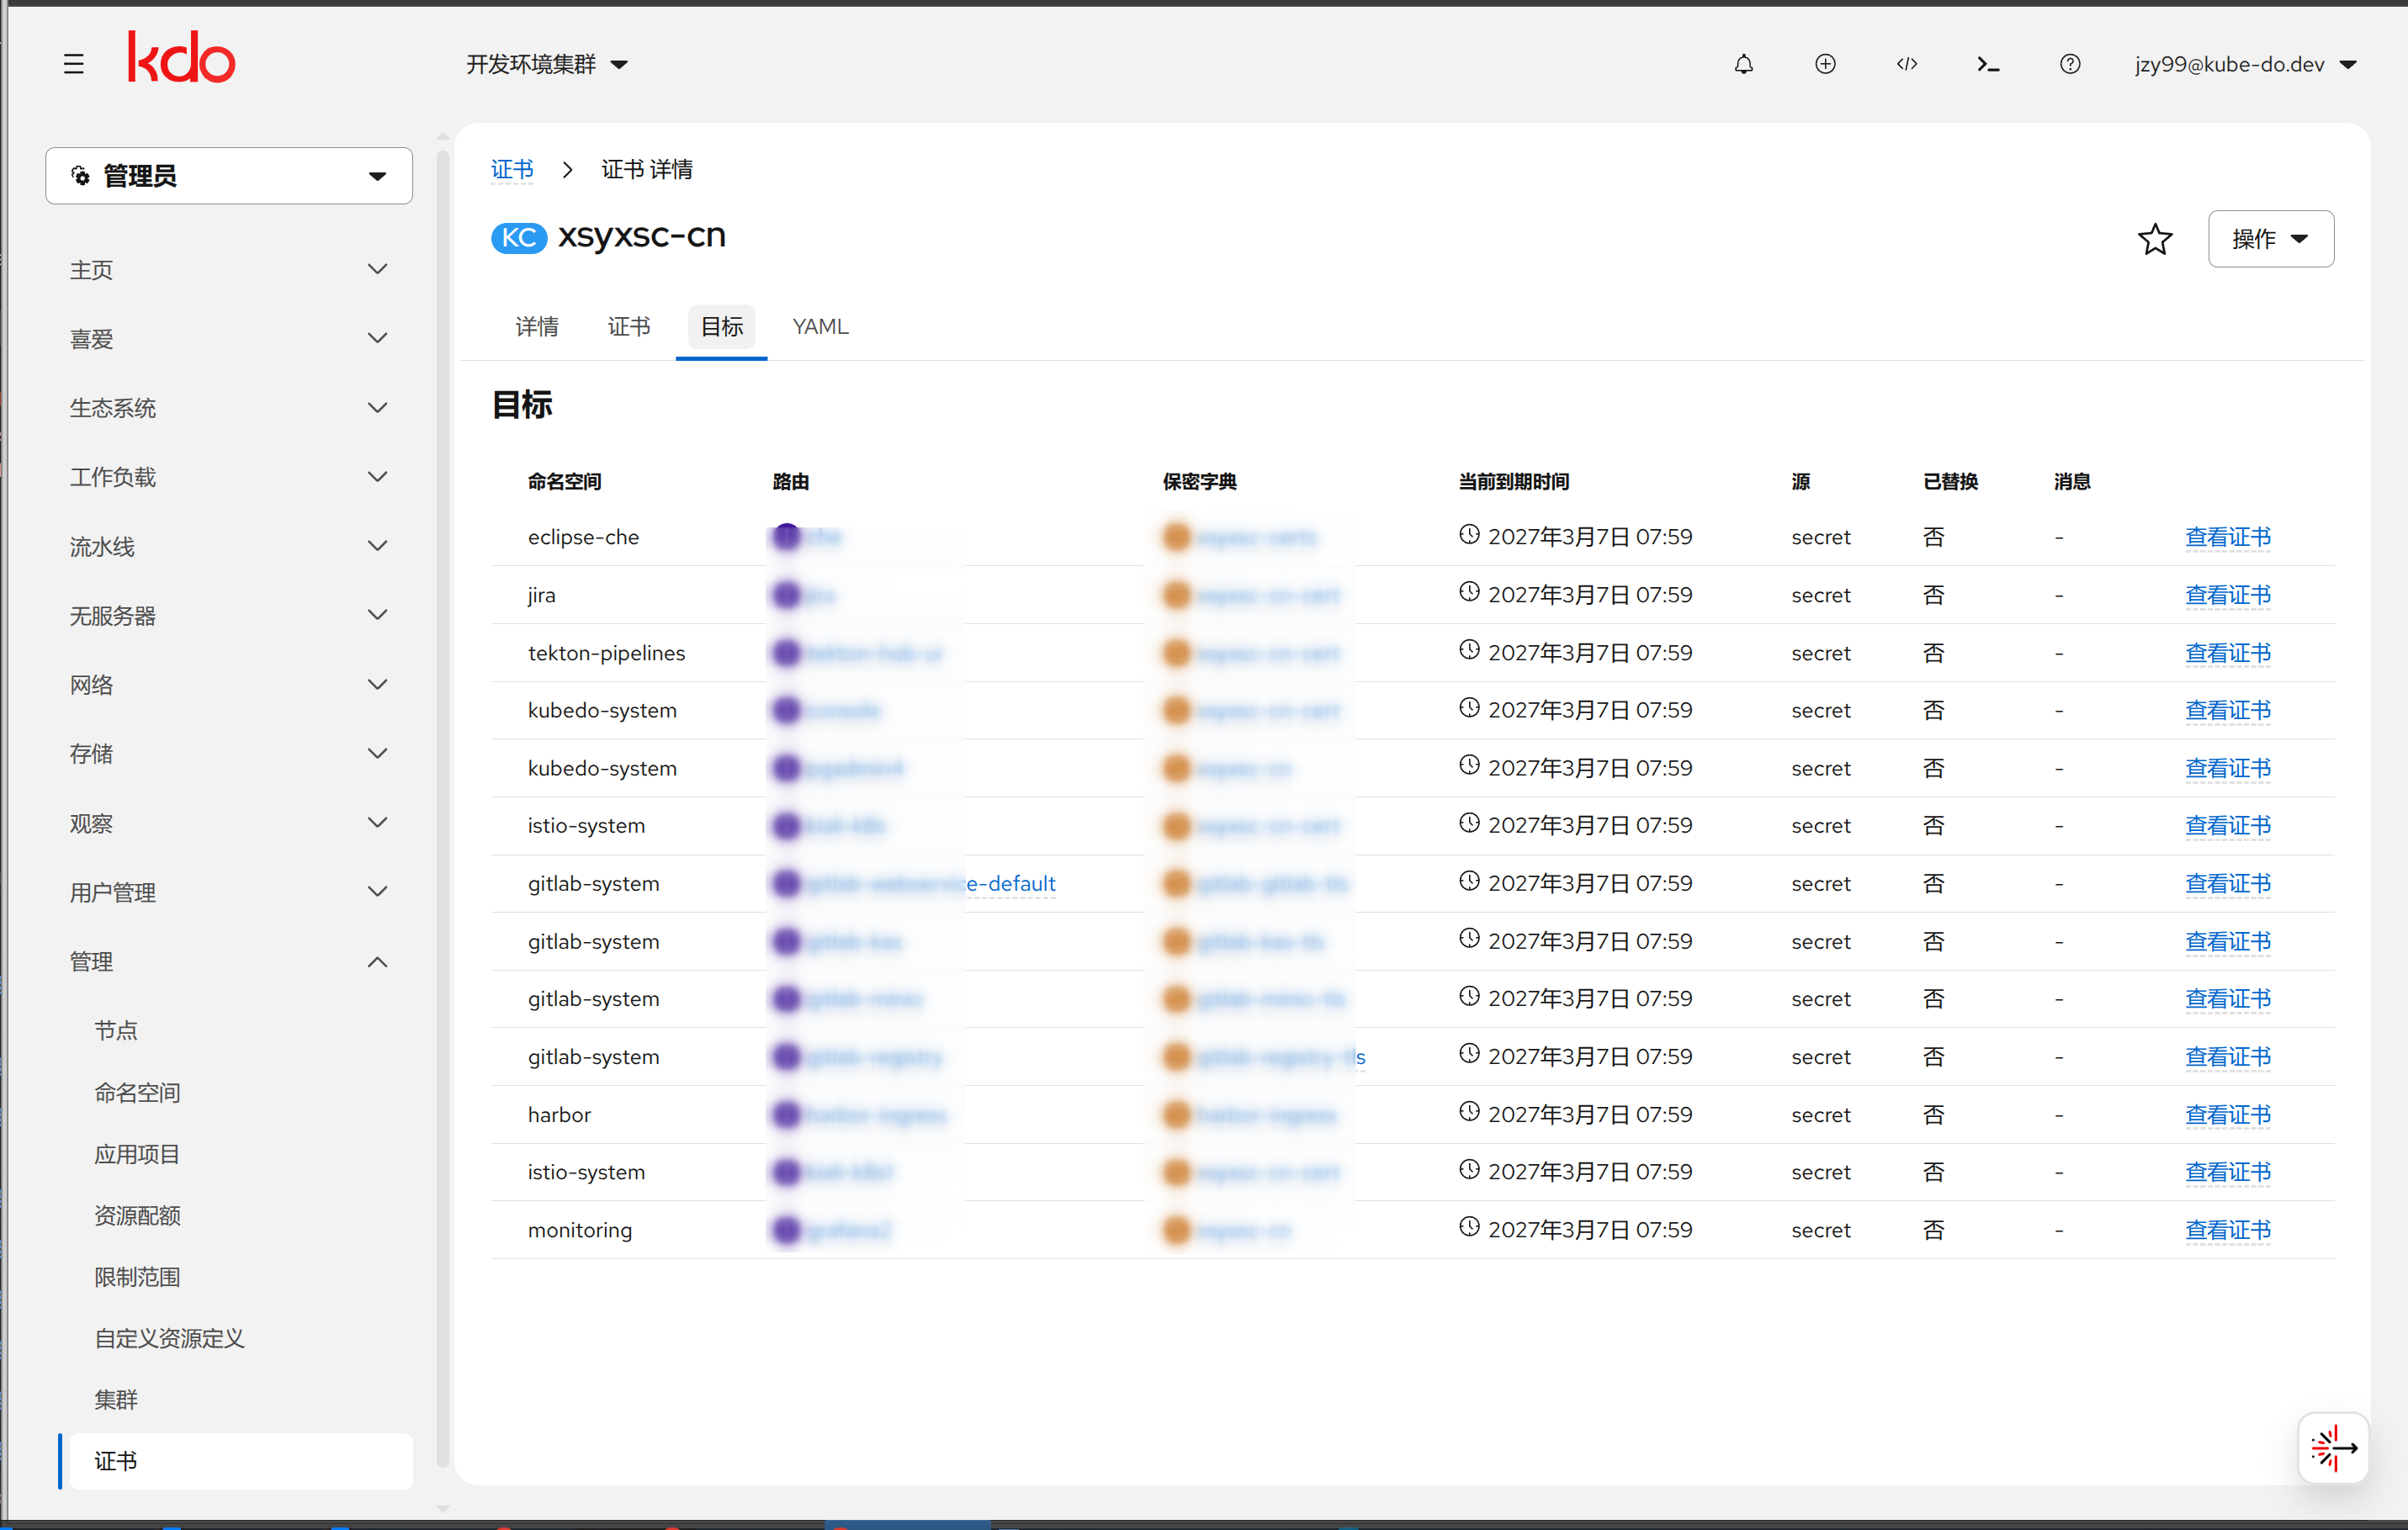Click the sparkle assistant icon

click(2333, 1447)
